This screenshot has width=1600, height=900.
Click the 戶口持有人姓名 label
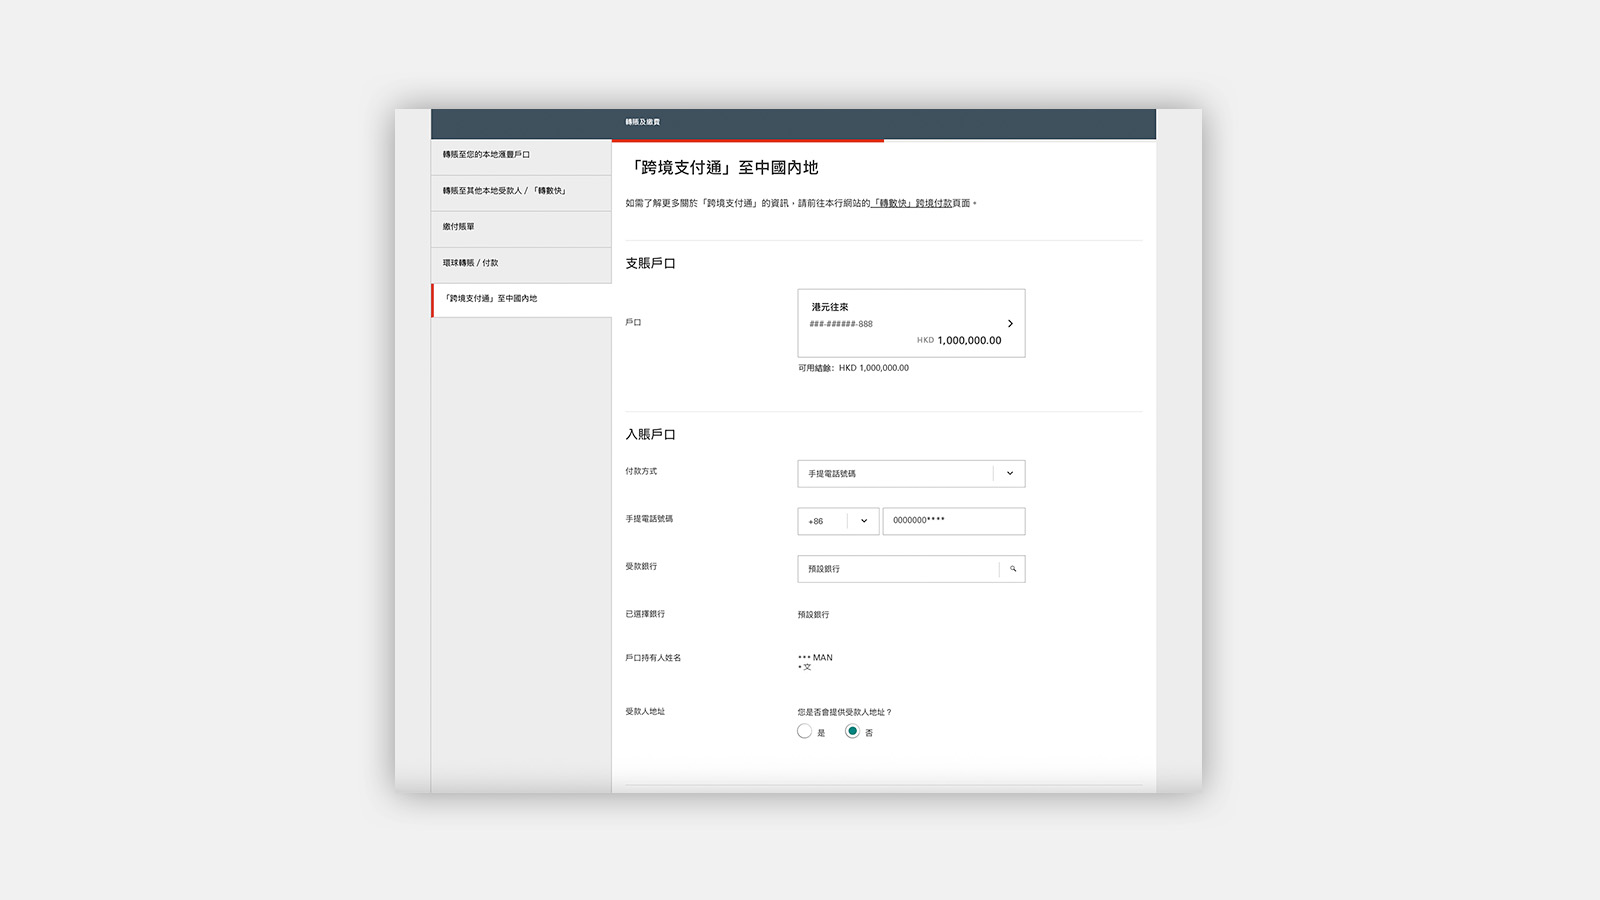click(653, 658)
